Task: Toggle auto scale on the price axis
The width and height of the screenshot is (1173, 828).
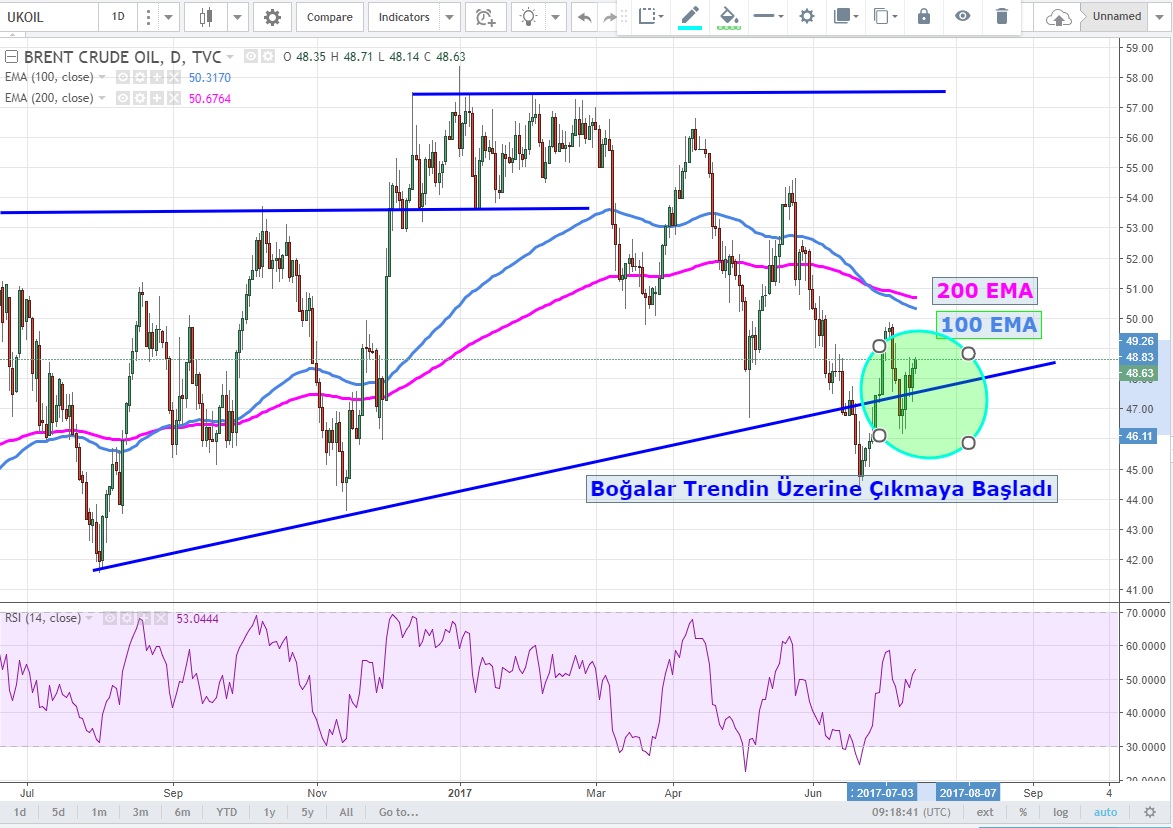Action: coord(1104,812)
